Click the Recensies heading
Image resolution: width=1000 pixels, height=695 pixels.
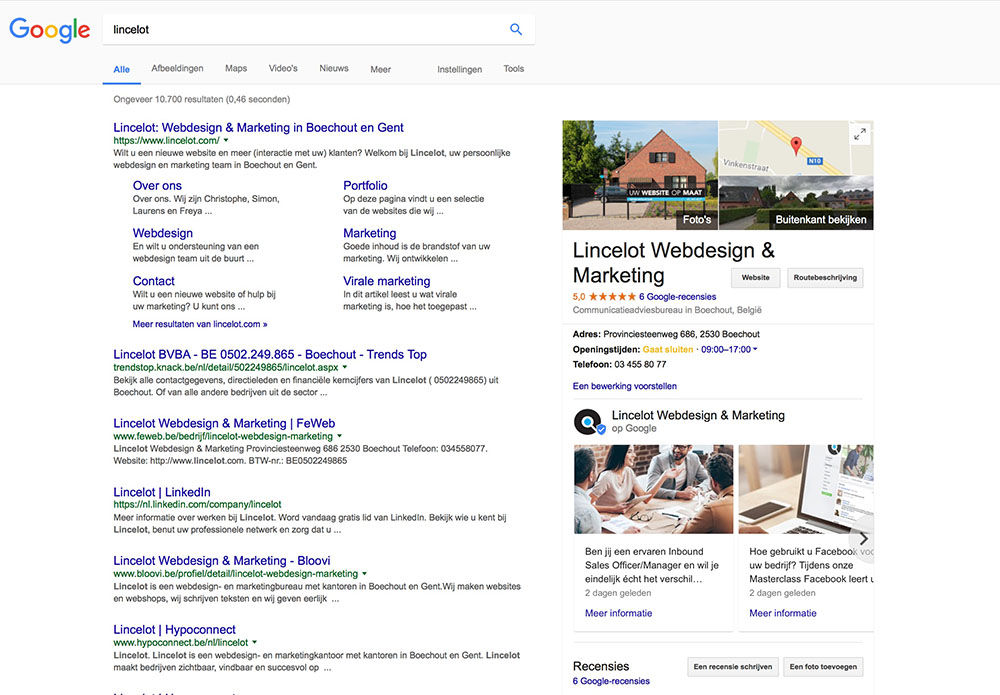[x=601, y=666]
